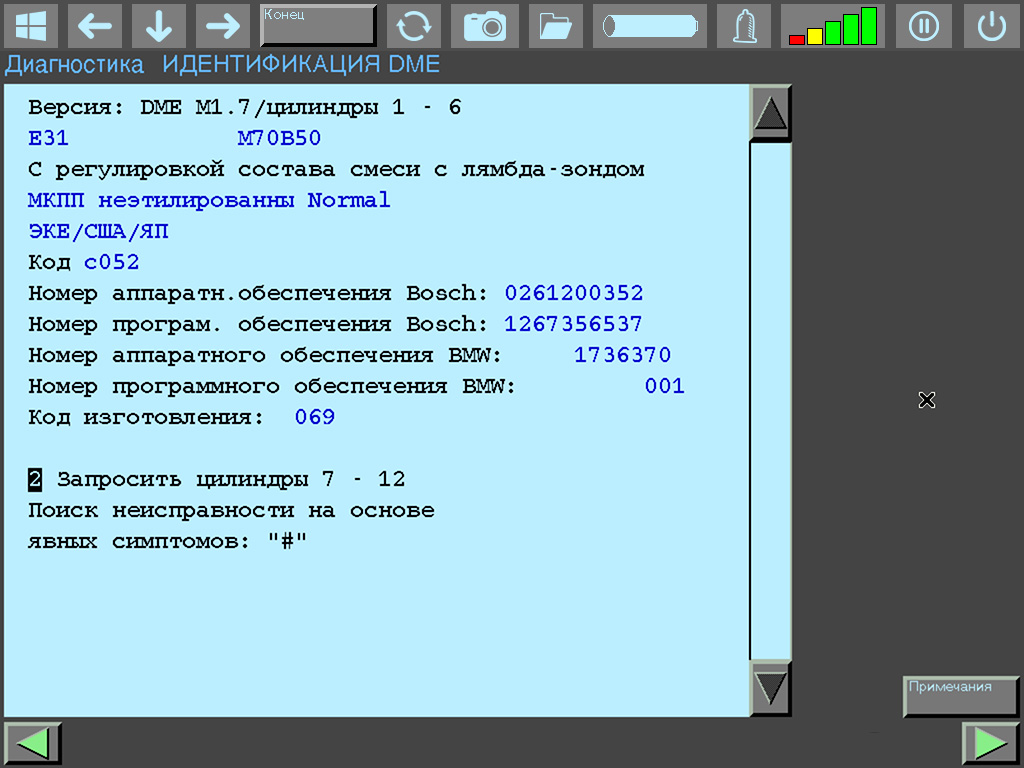
Task: Click the forward arrow toolbar icon
Action: 221,26
